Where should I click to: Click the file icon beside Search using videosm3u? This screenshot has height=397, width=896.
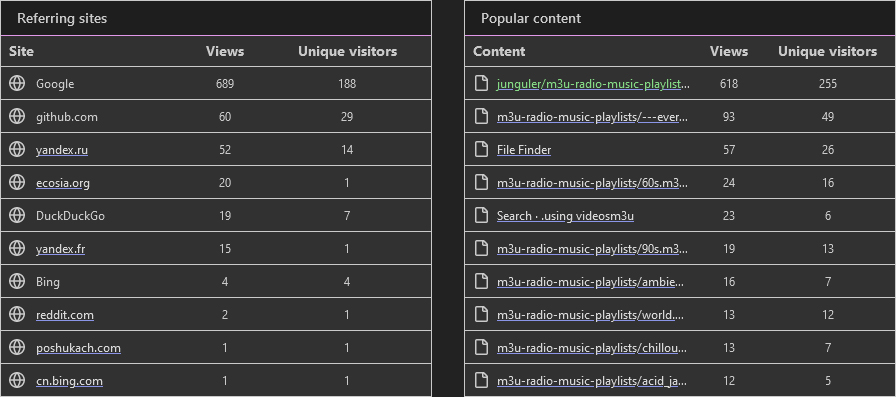[482, 215]
